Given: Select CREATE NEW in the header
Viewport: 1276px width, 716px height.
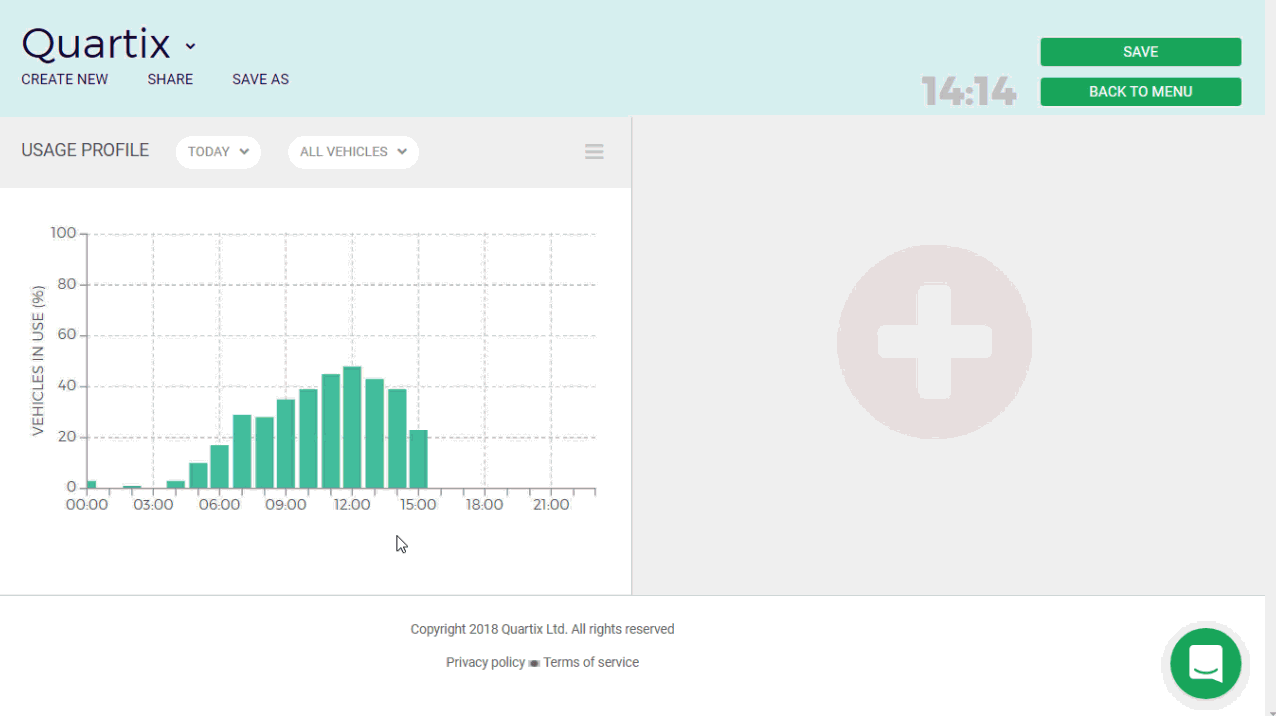Looking at the screenshot, I should coord(65,79).
